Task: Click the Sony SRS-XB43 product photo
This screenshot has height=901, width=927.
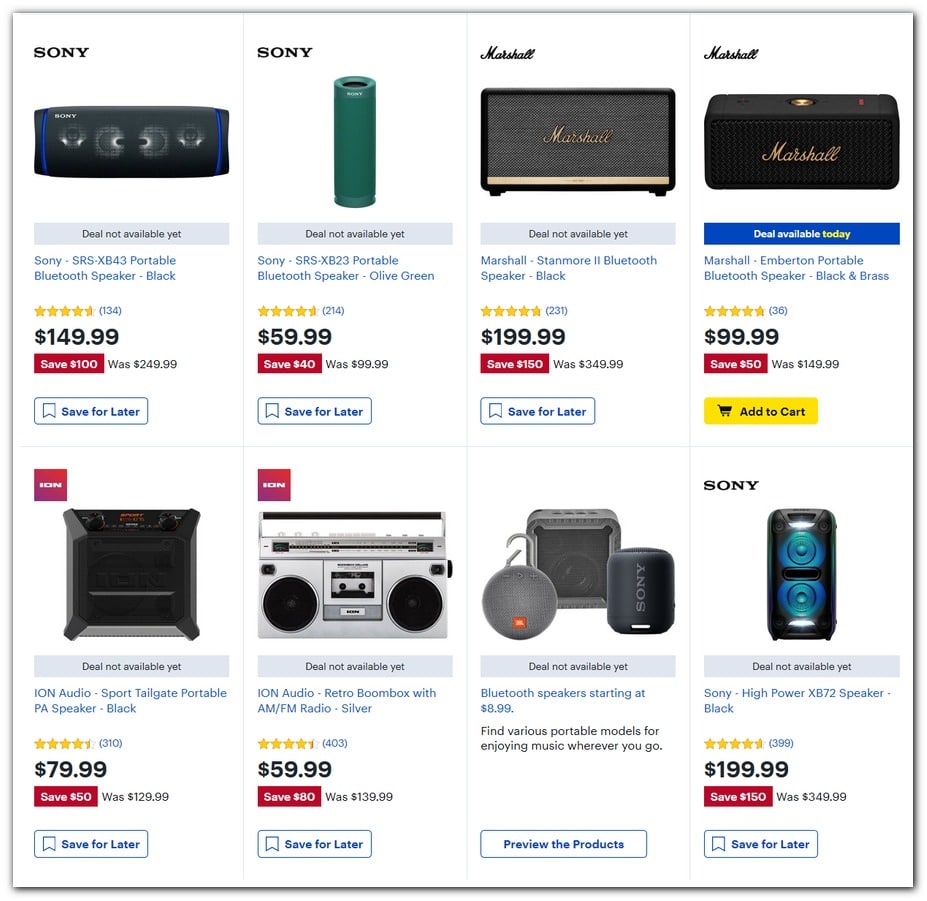Action: click(130, 140)
